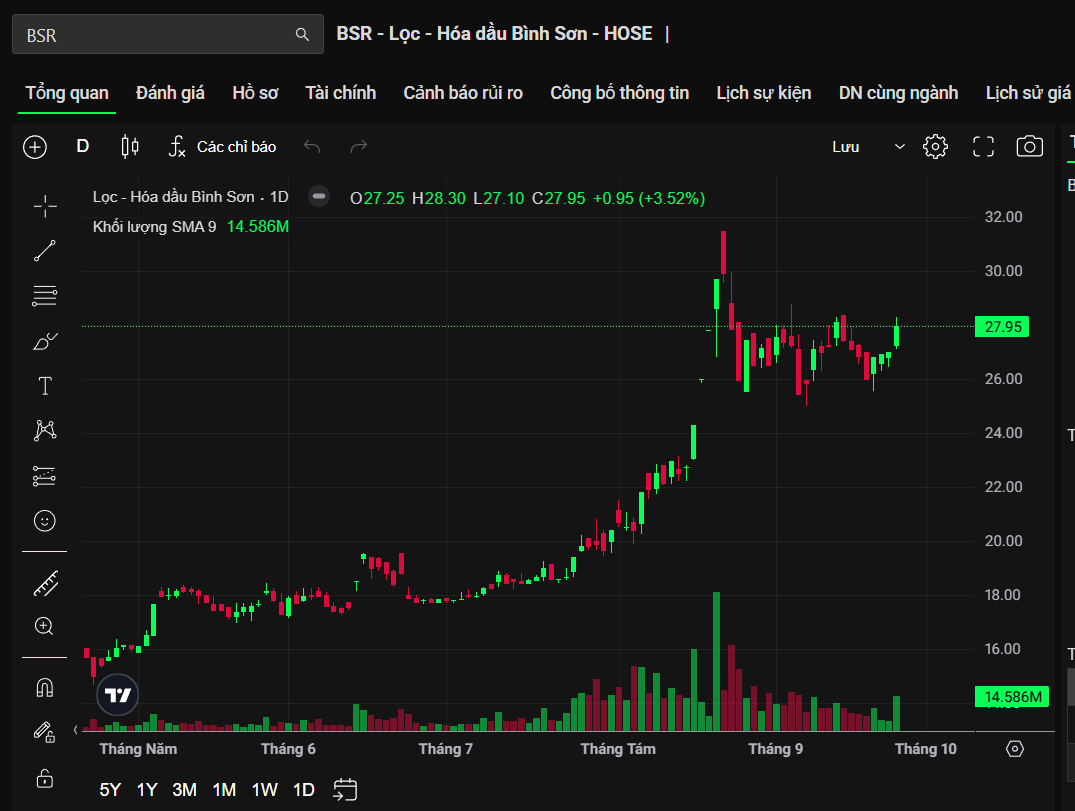Switch to Đánh giá tab
The image size is (1075, 811).
(x=170, y=93)
